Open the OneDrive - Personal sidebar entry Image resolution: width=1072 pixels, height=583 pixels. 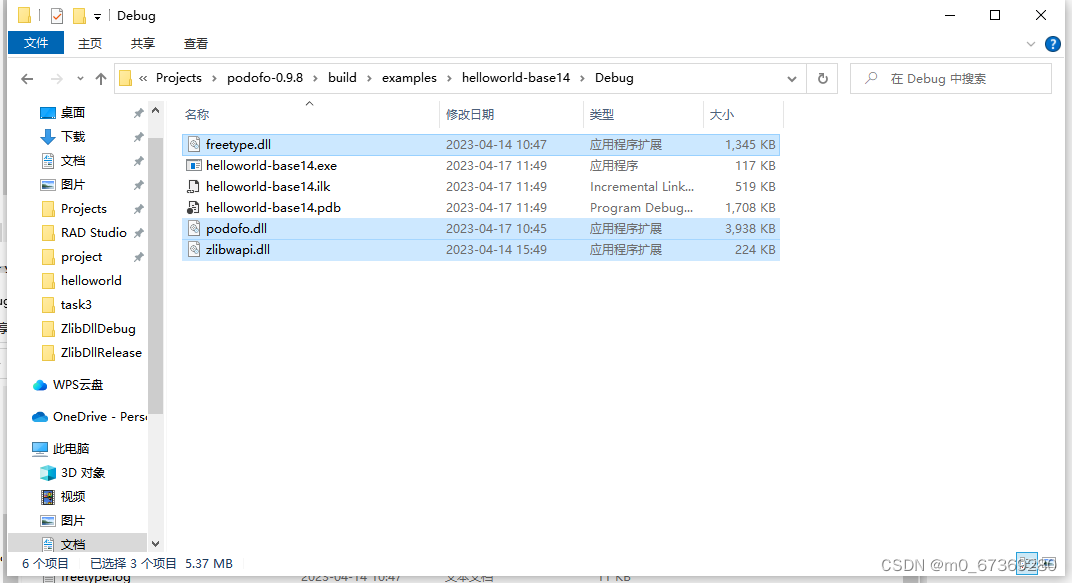click(83, 416)
